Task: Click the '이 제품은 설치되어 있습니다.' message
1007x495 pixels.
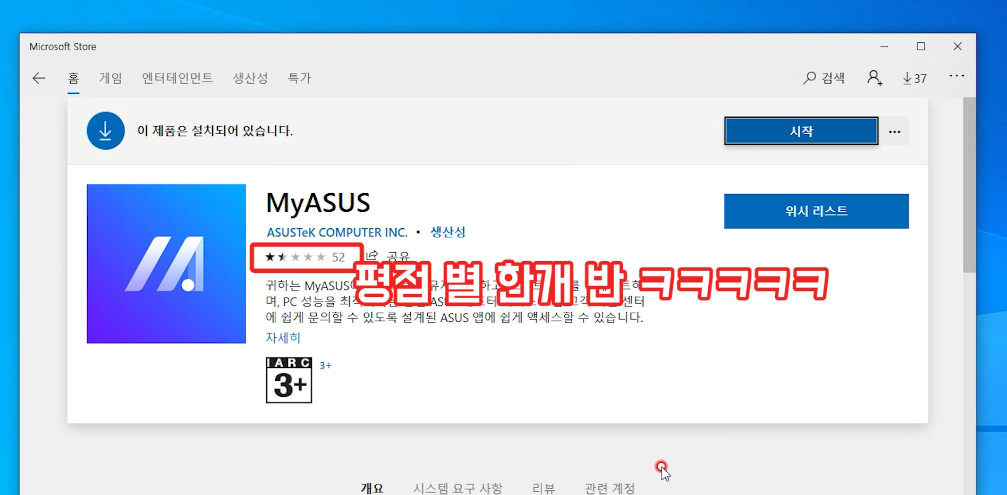Action: [215, 131]
